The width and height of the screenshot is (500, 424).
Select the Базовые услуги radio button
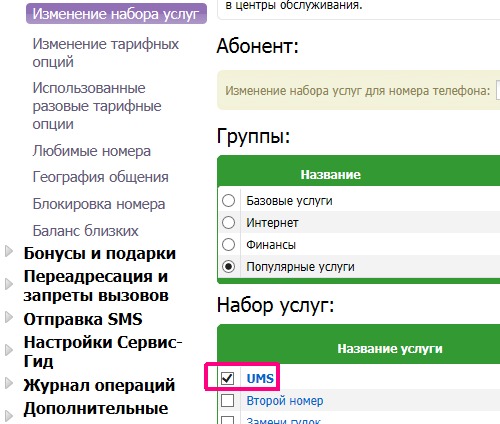[228, 201]
